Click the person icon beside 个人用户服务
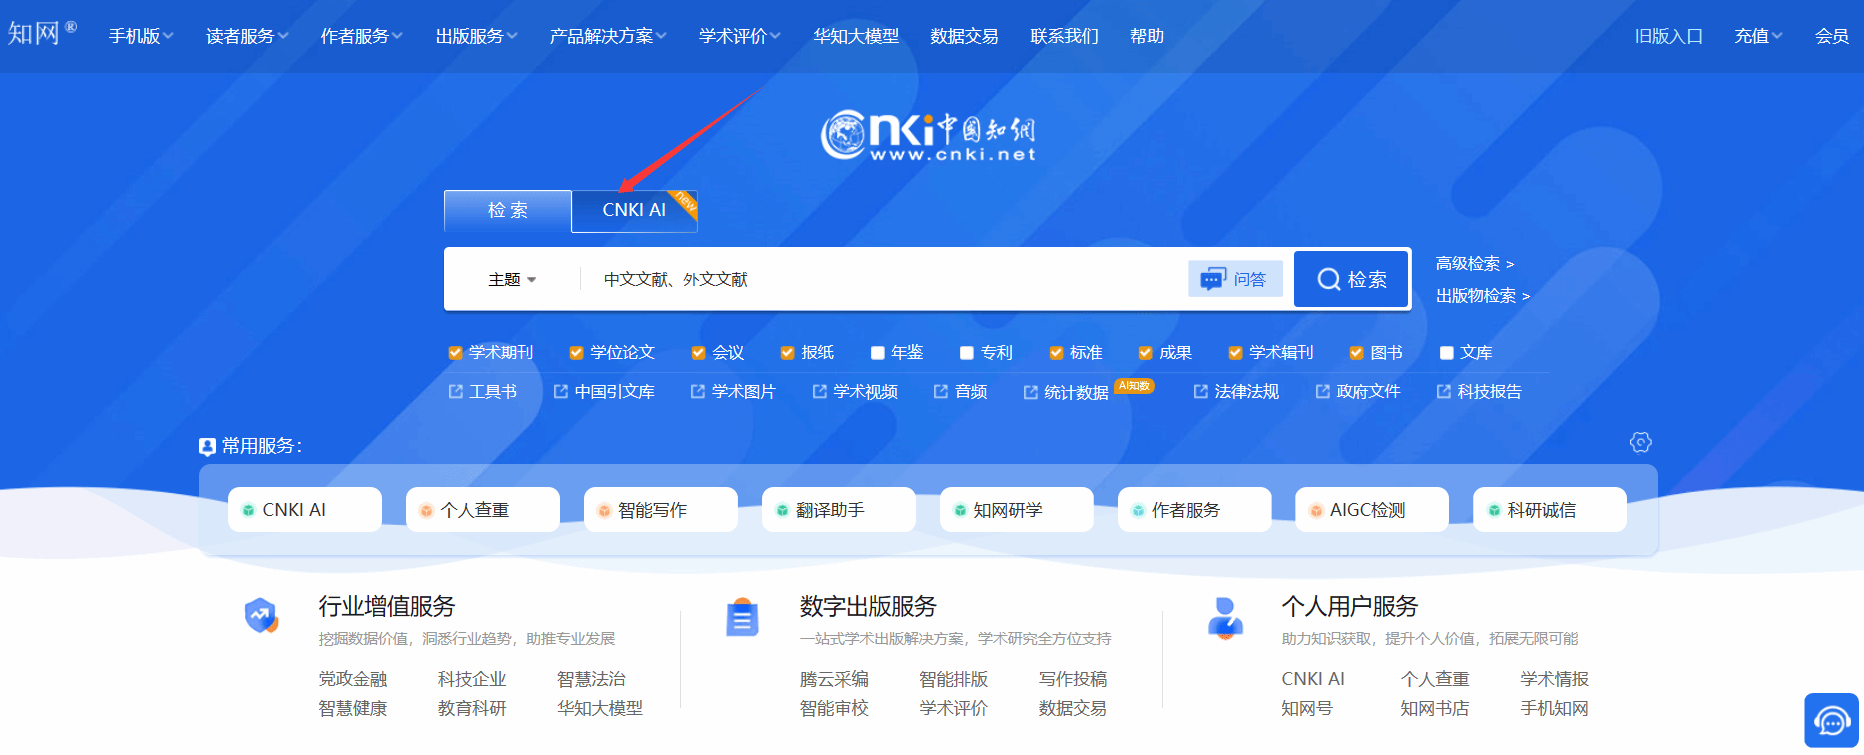Image resolution: width=1864 pixels, height=755 pixels. 1225,617
